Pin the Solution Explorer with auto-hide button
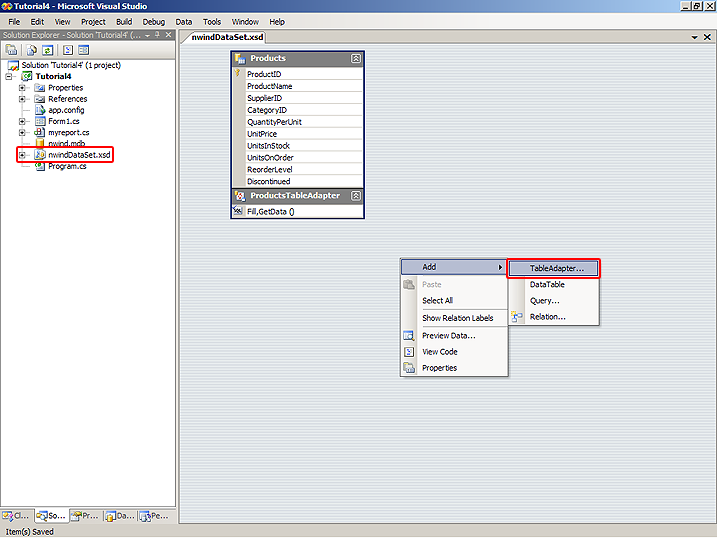This screenshot has width=717, height=538. pyautogui.click(x=158, y=35)
